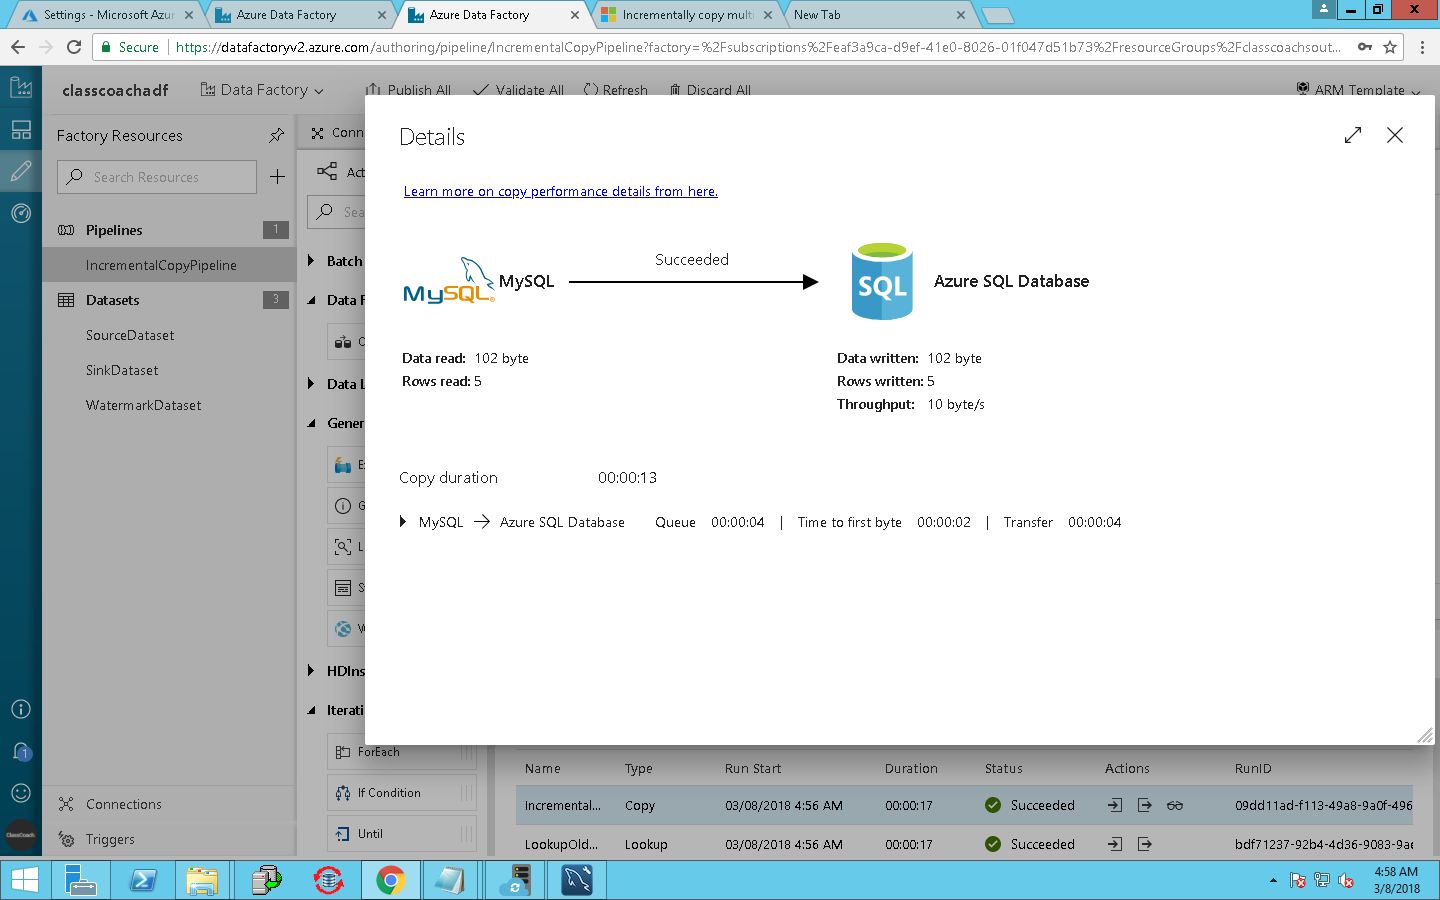
Task: Open the Data Factory dropdown
Action: [x=263, y=90]
